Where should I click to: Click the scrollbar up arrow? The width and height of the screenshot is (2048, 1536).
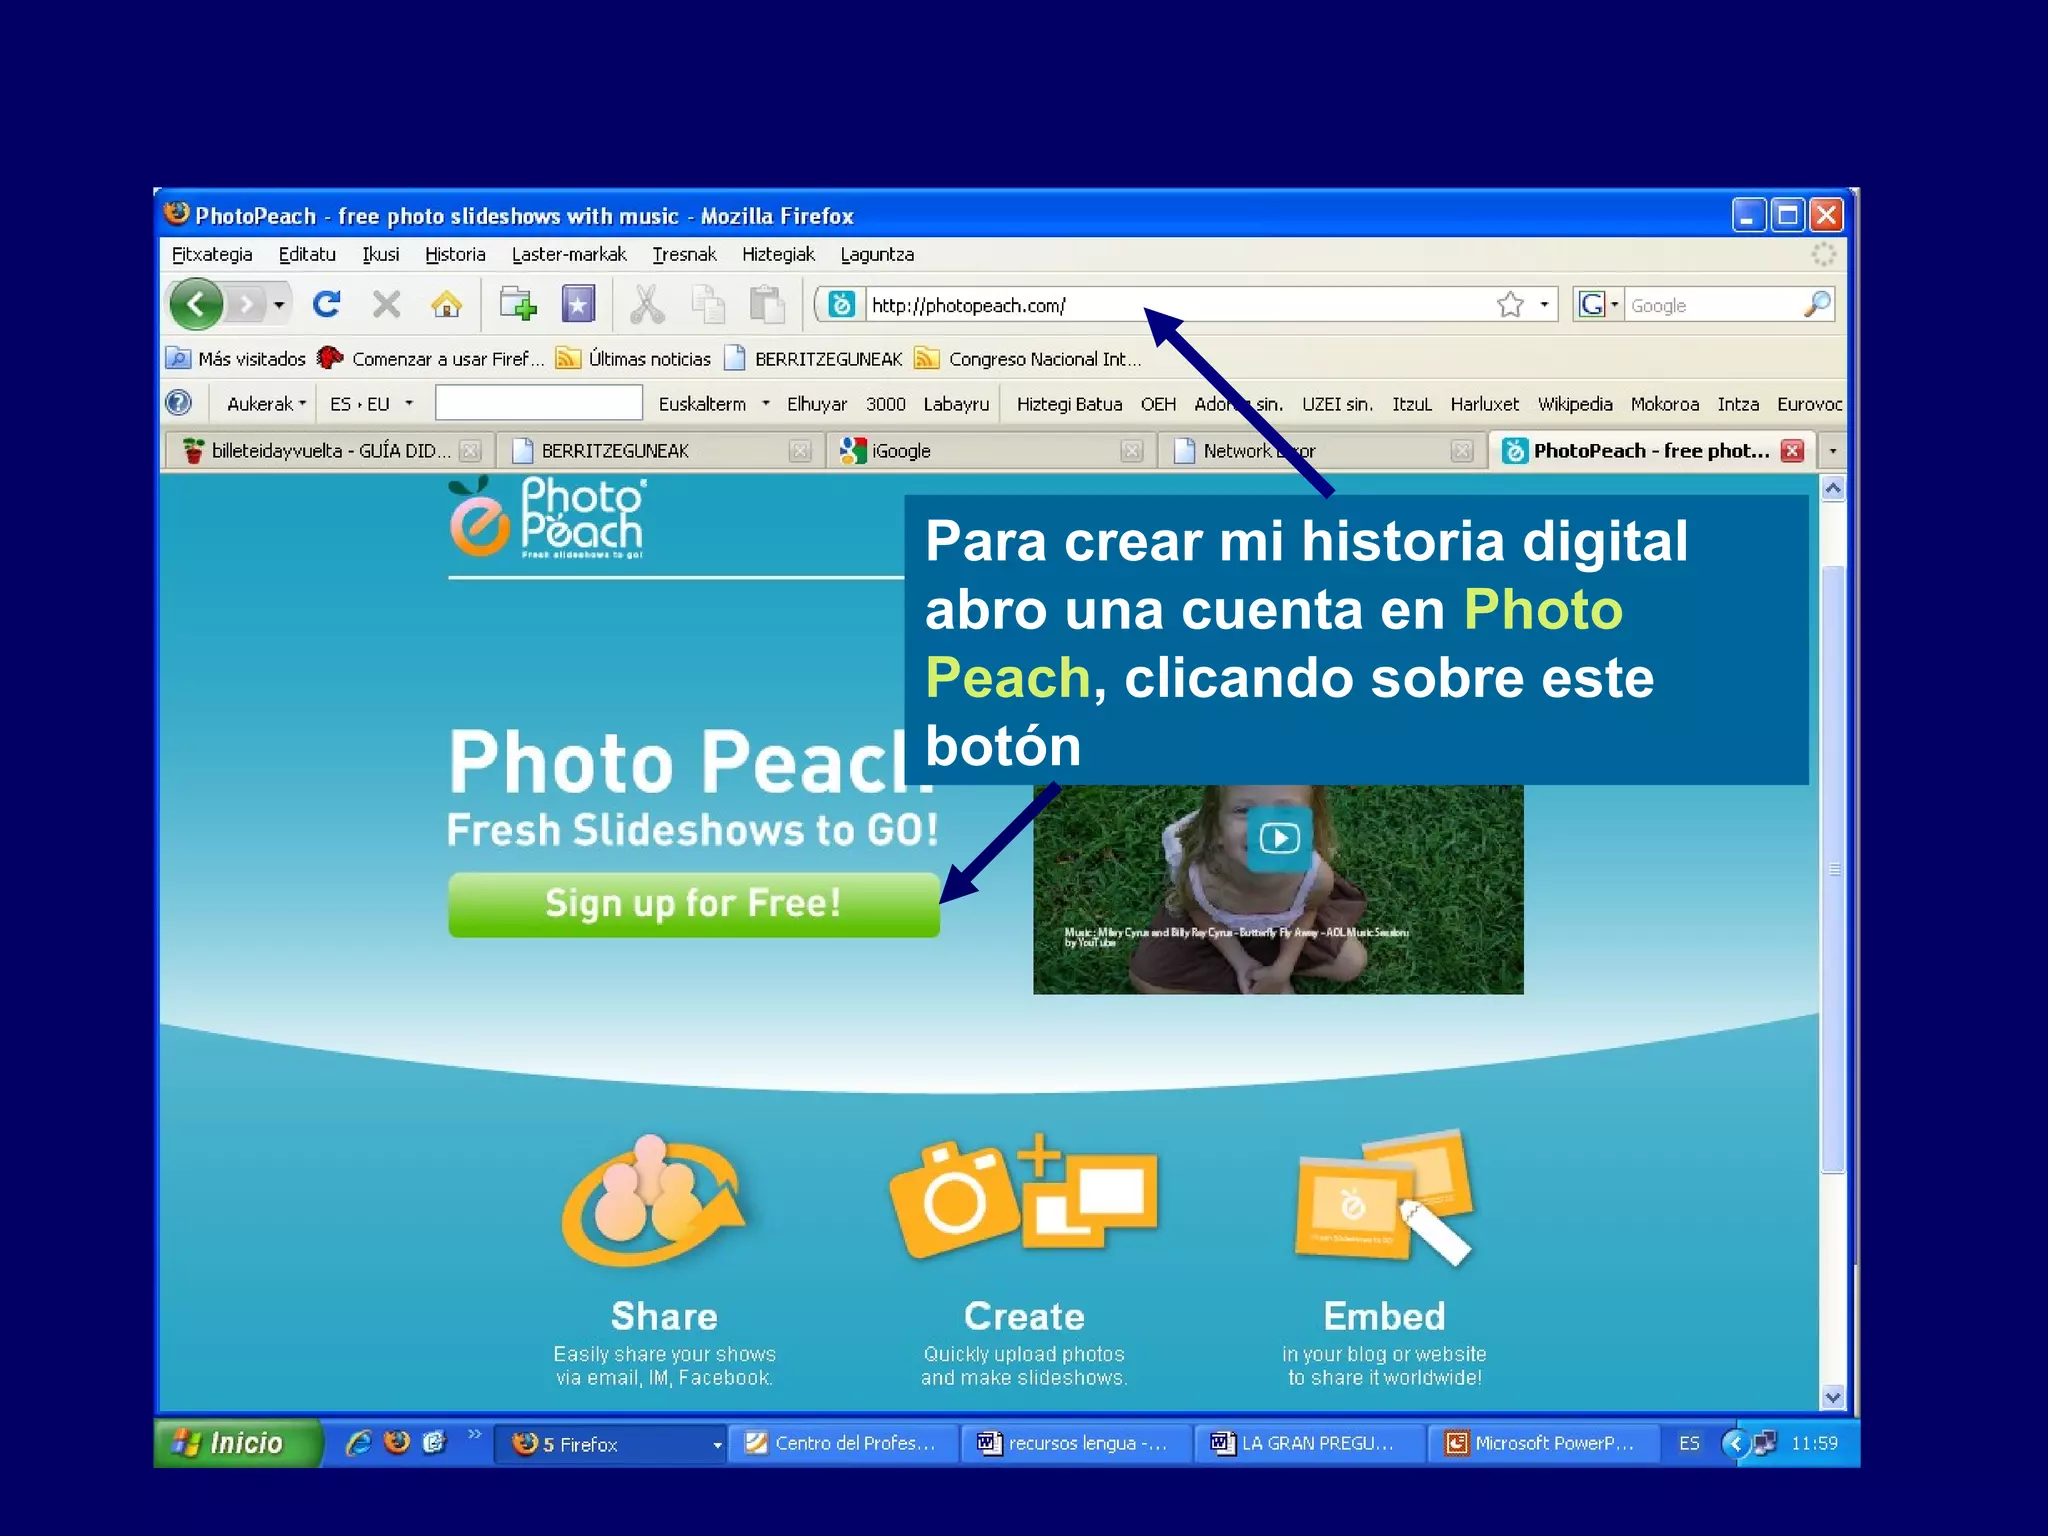coord(1832,488)
